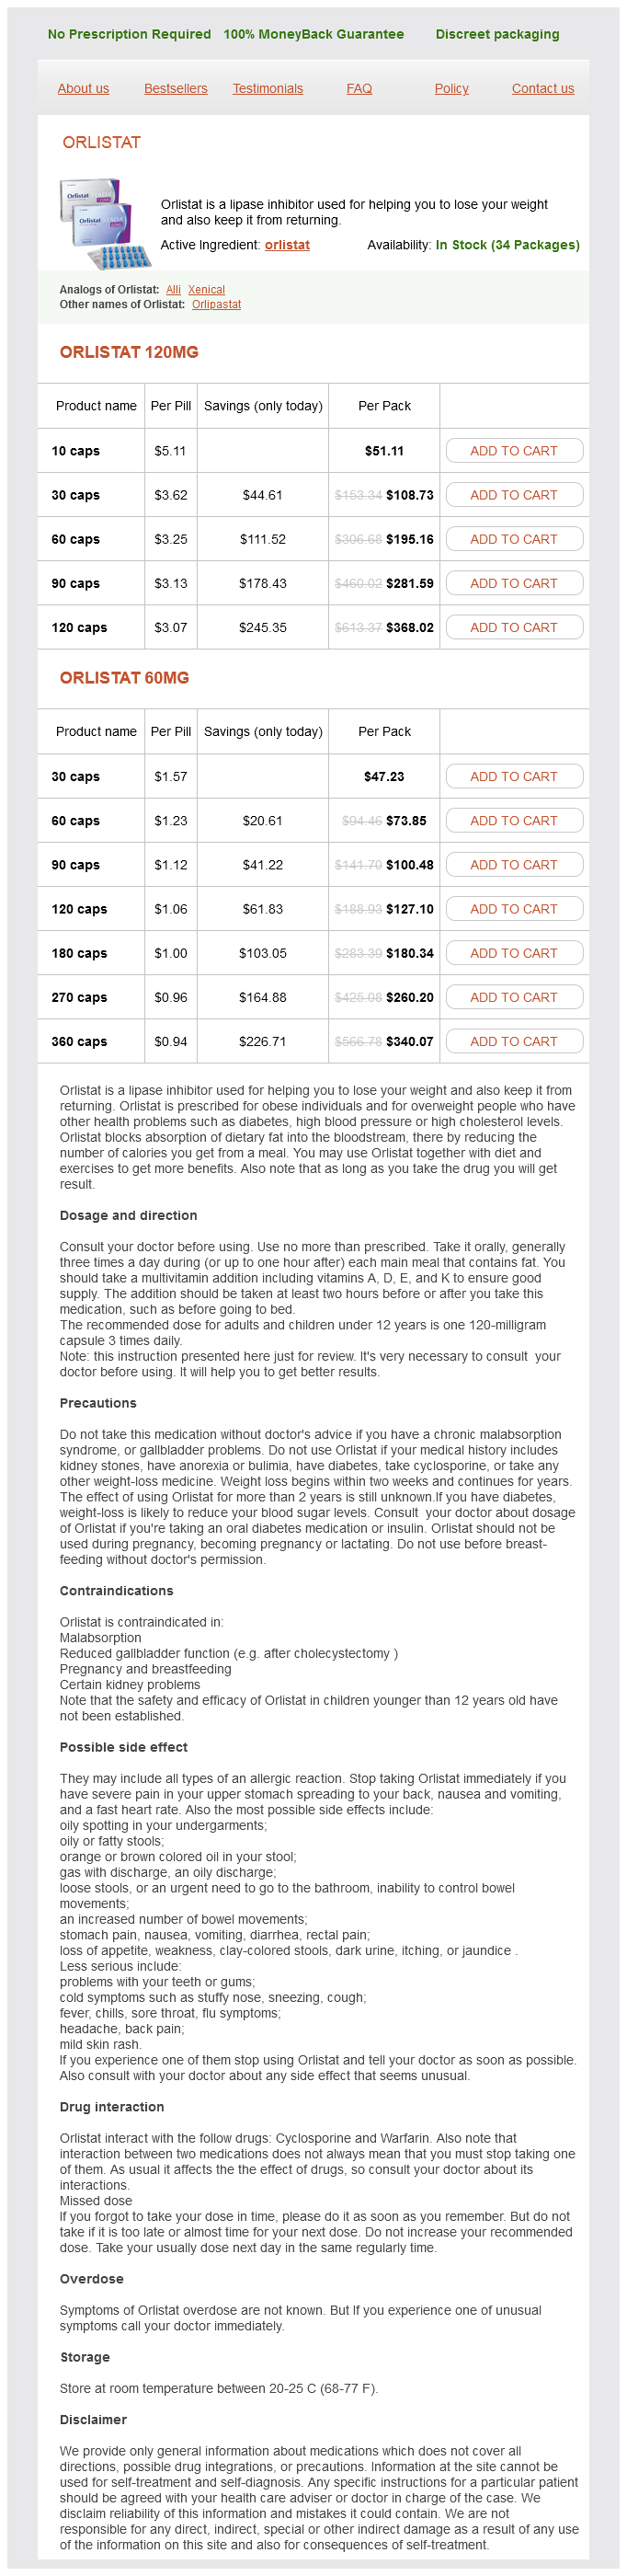Viewport: 627px width, 2576px height.
Task: Add 270 caps 60mg for $260.20 to cart
Action: click(x=513, y=997)
